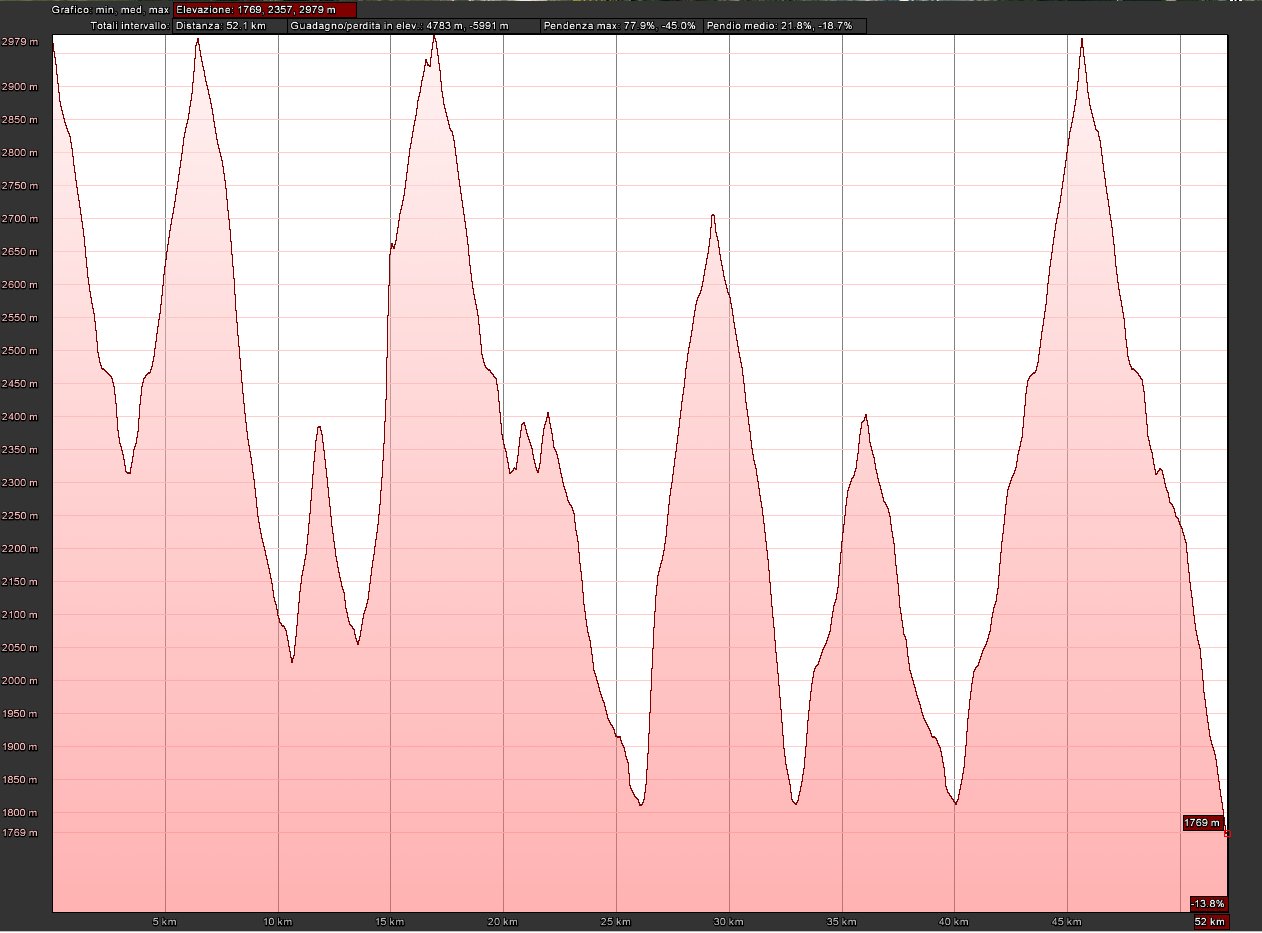Click the Distanza 52.1 km field

pos(228,25)
